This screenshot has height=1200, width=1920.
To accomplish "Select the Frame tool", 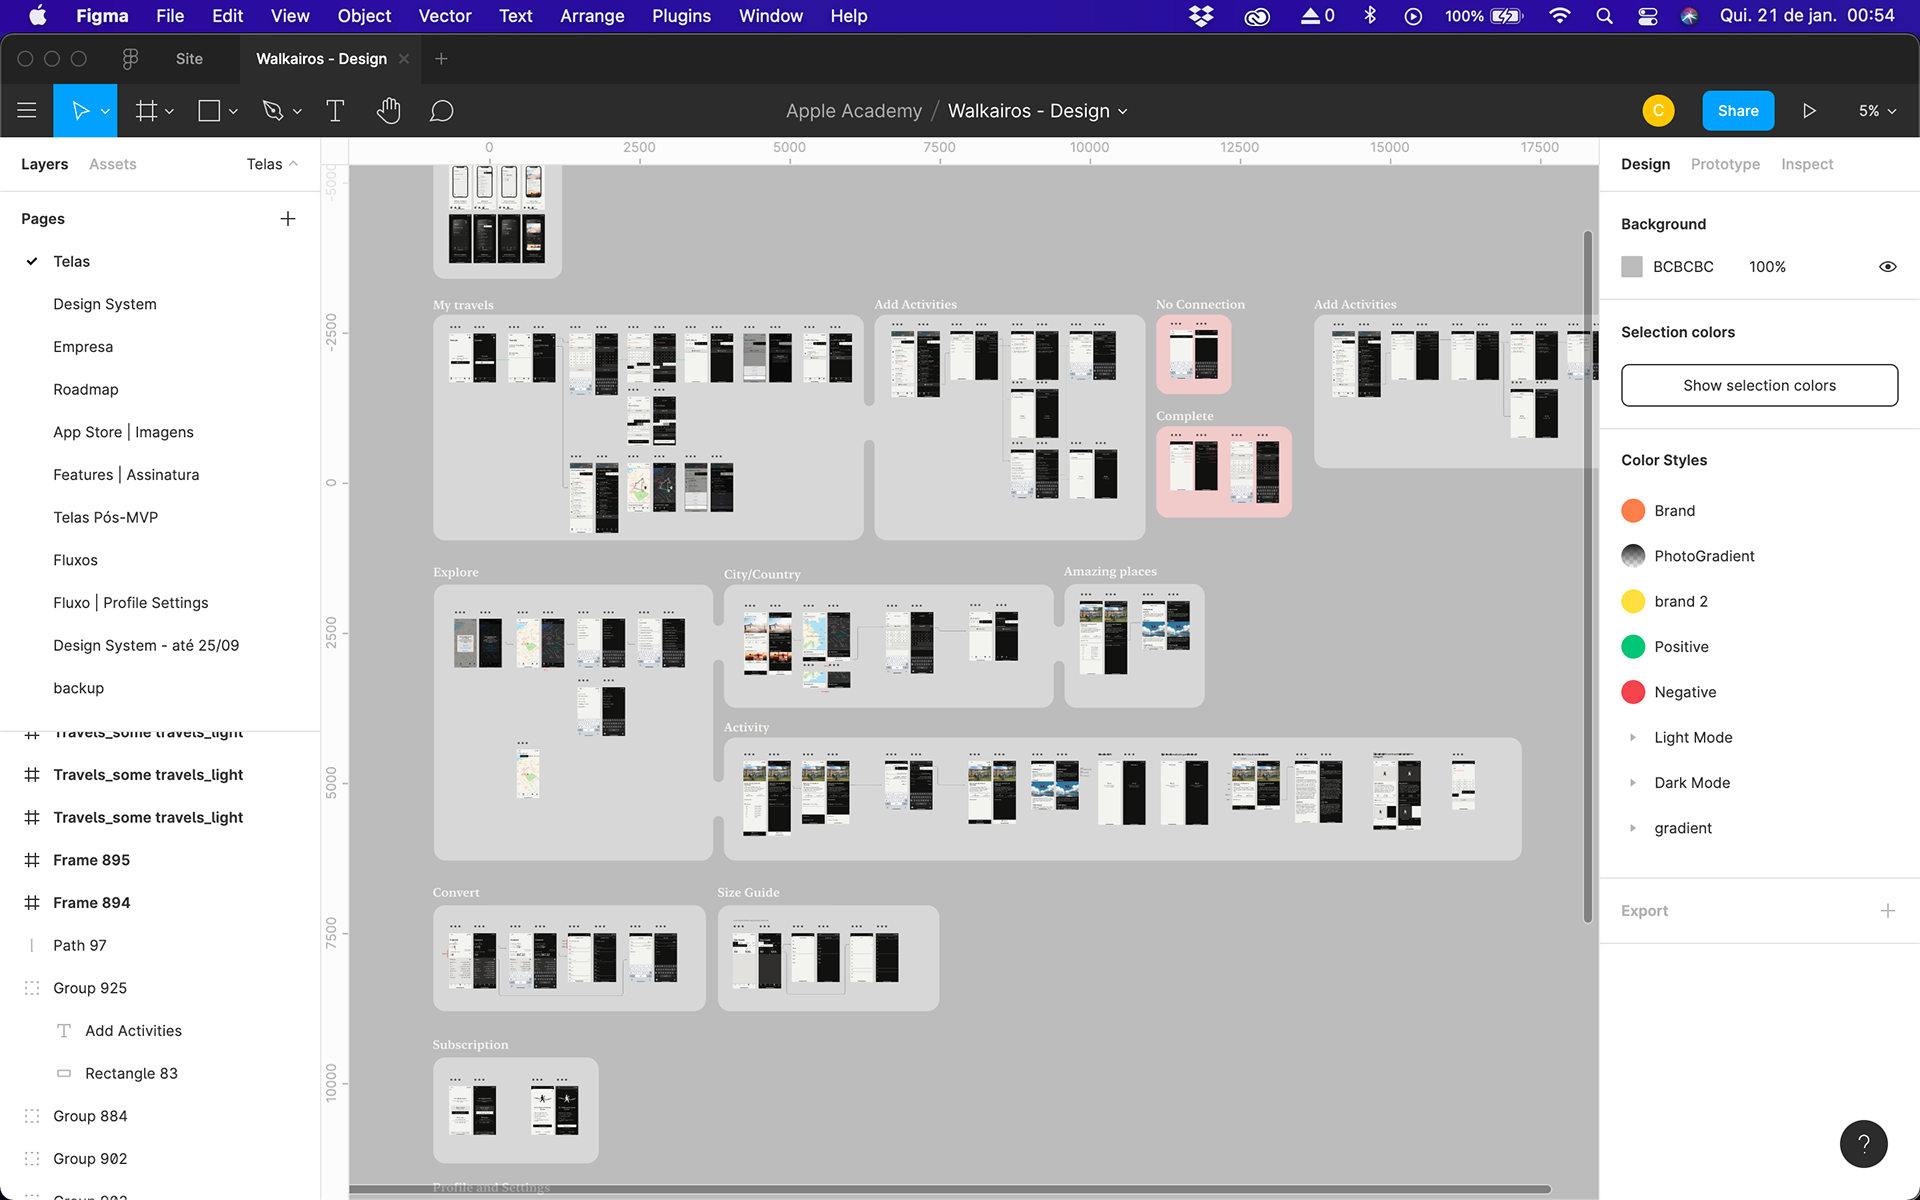I will (x=146, y=111).
